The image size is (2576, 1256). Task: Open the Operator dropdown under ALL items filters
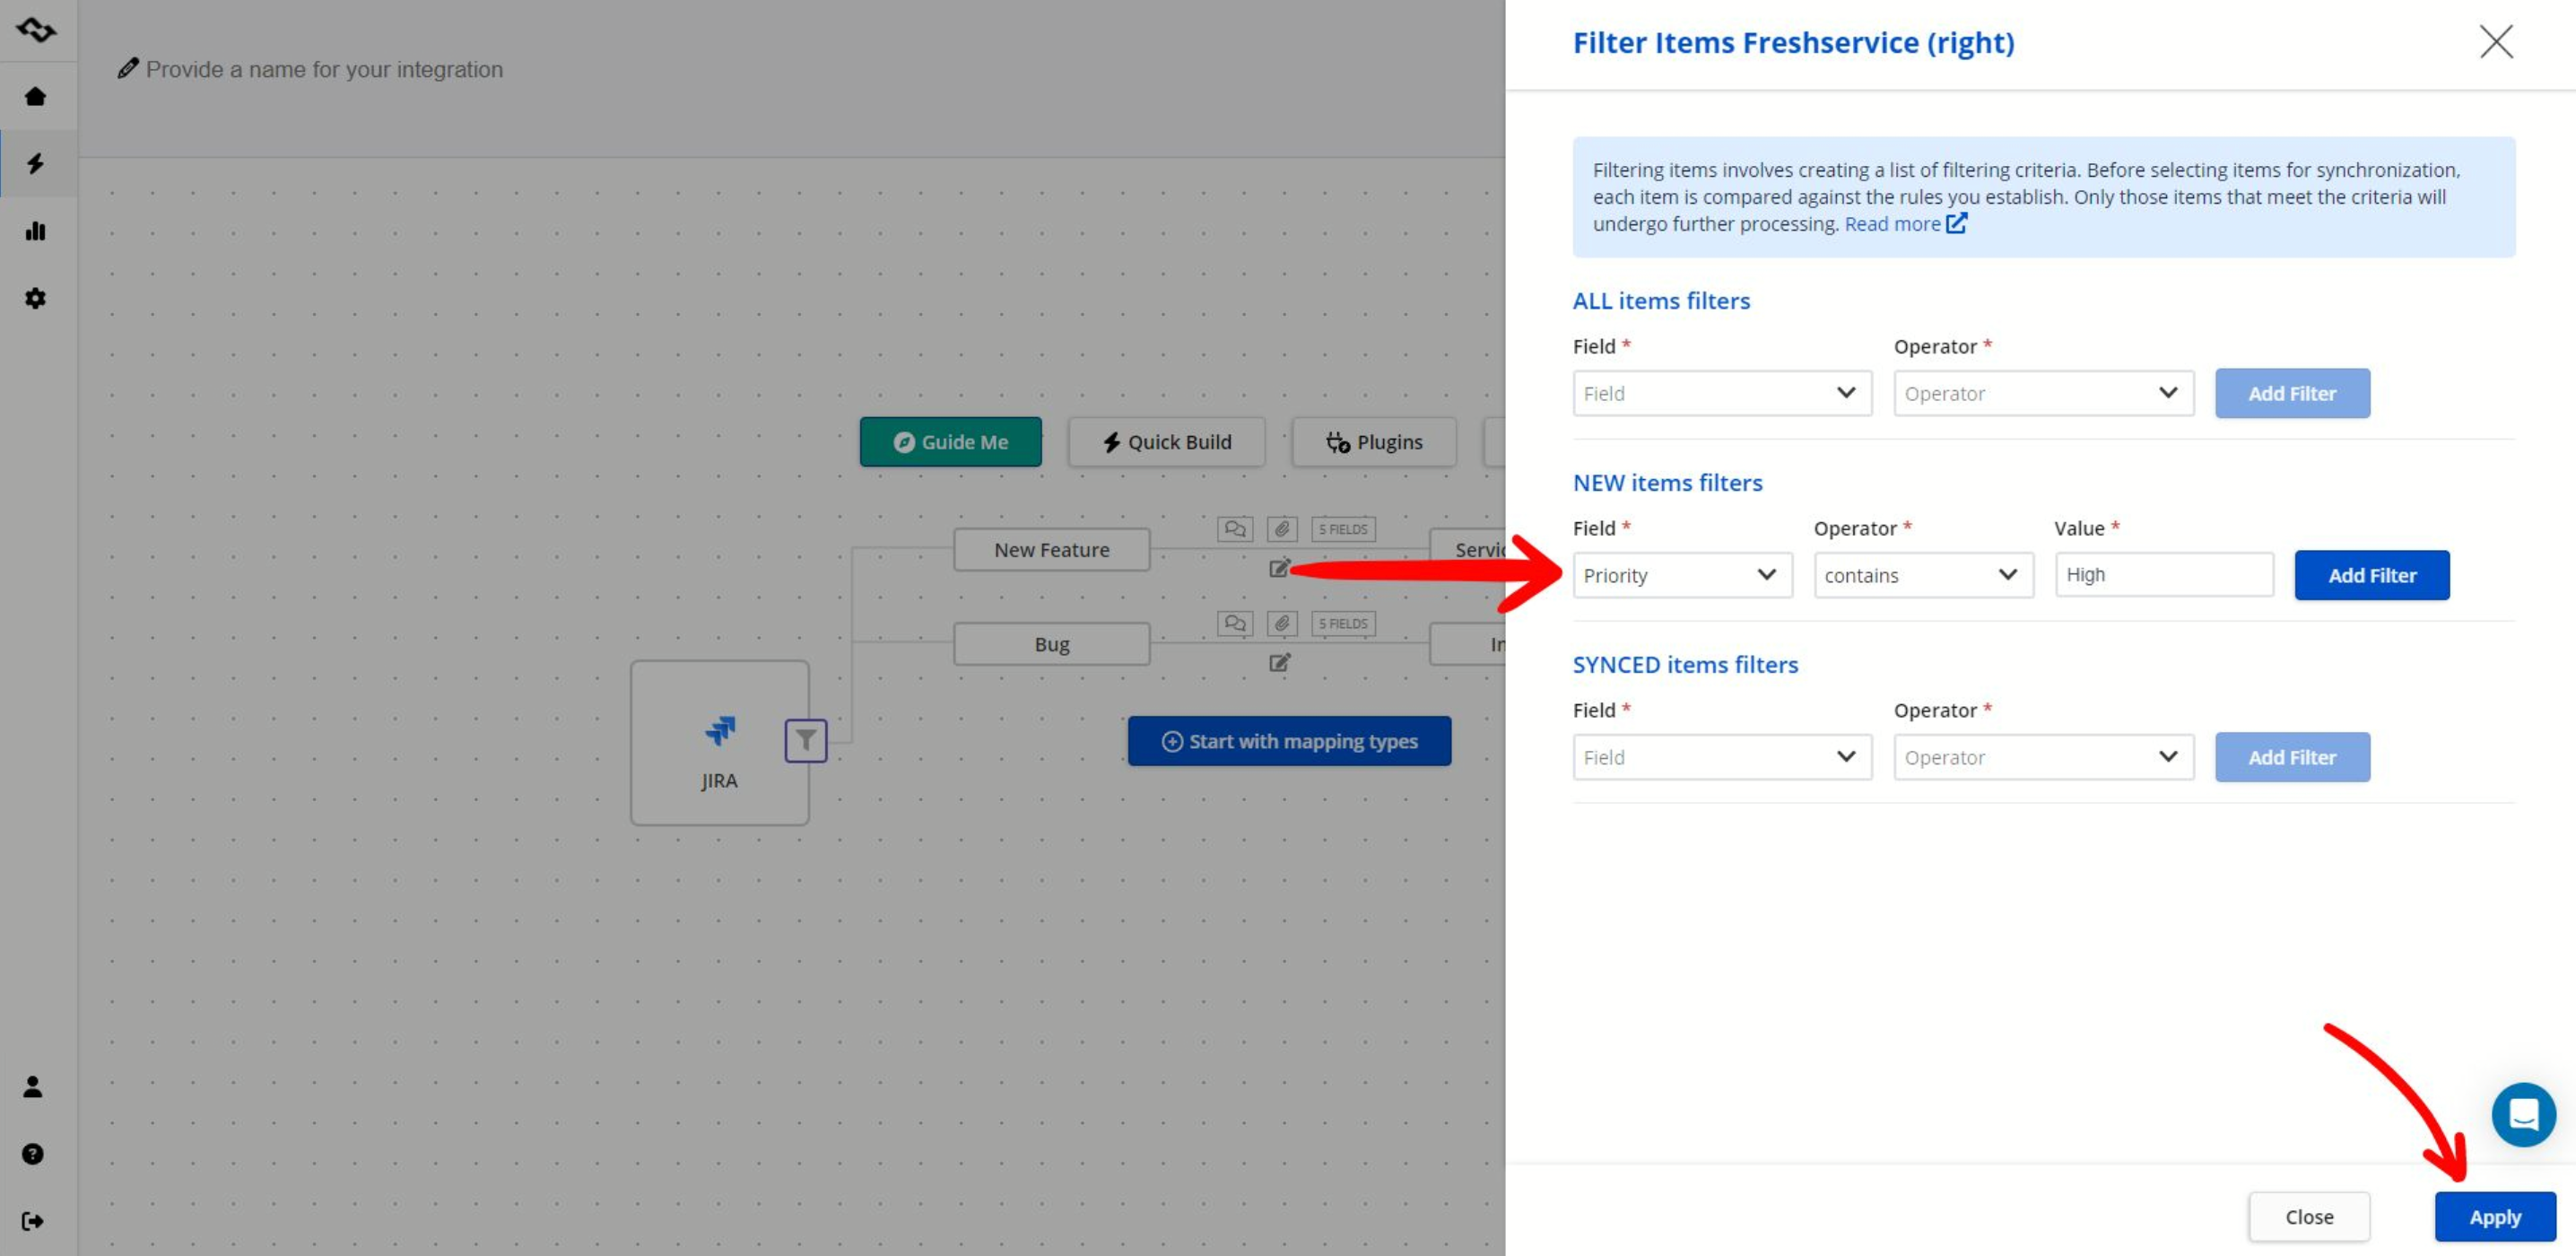coord(2043,393)
